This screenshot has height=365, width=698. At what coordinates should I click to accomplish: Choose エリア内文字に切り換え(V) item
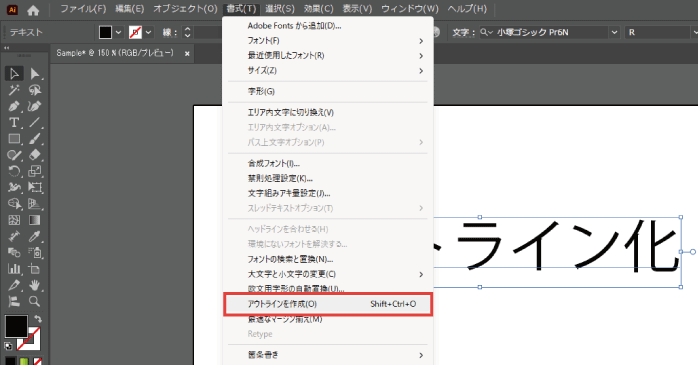coord(328,113)
